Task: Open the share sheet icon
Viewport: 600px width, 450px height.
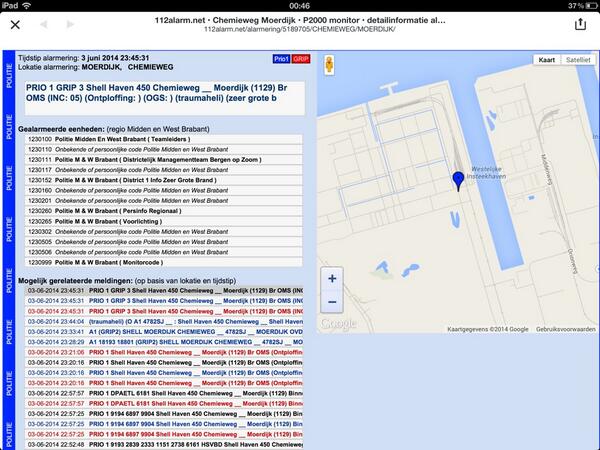Action: [580, 24]
